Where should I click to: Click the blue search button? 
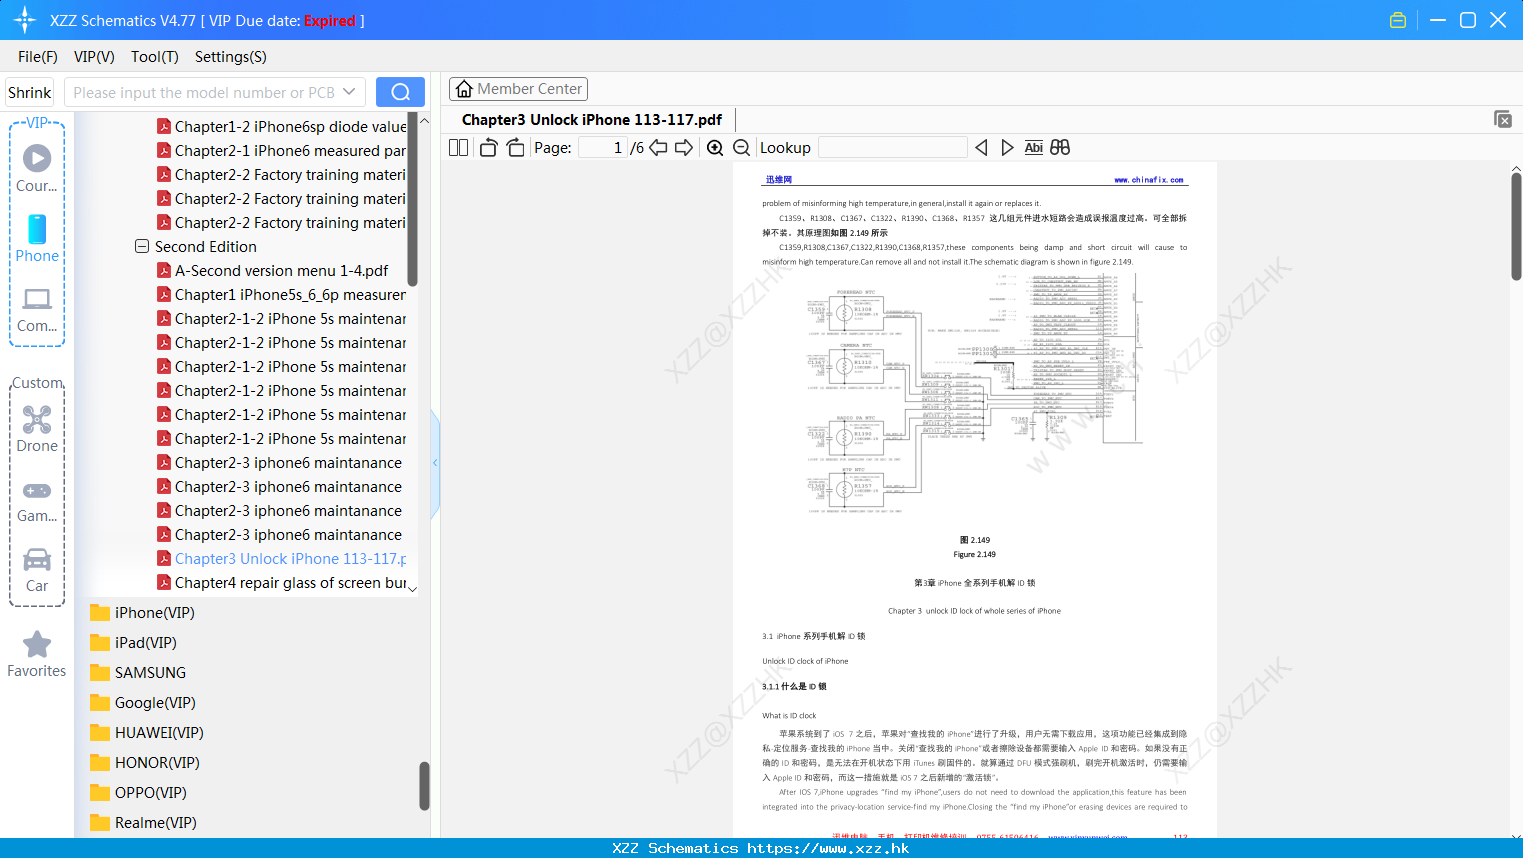click(400, 92)
